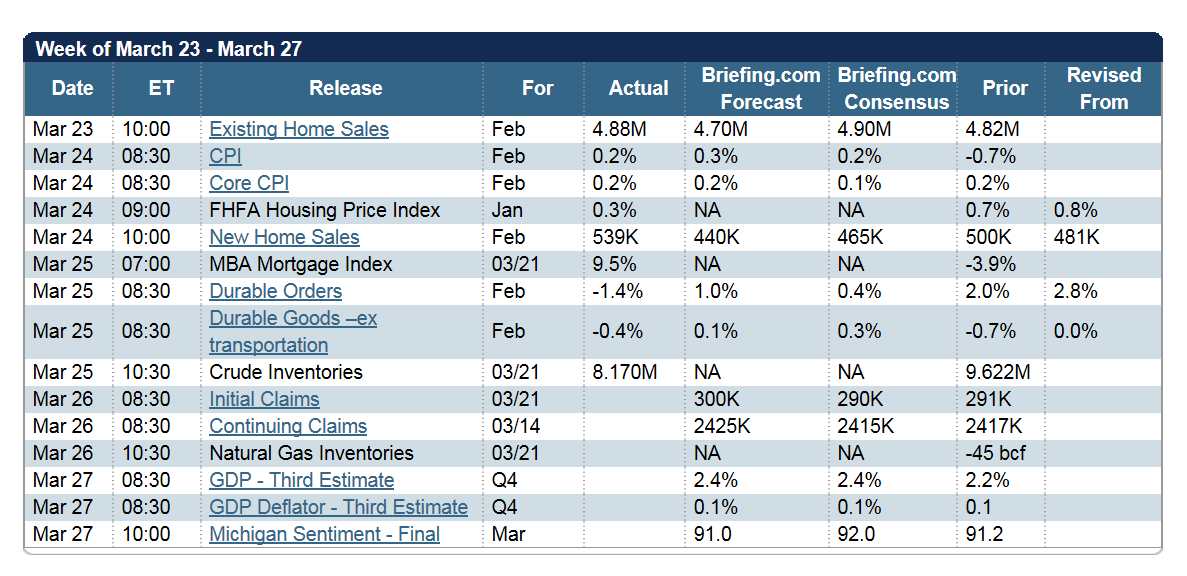Screen dimensions: 1187x576
Task: Click GDP Deflator - Third Estimate link
Action: point(338,507)
